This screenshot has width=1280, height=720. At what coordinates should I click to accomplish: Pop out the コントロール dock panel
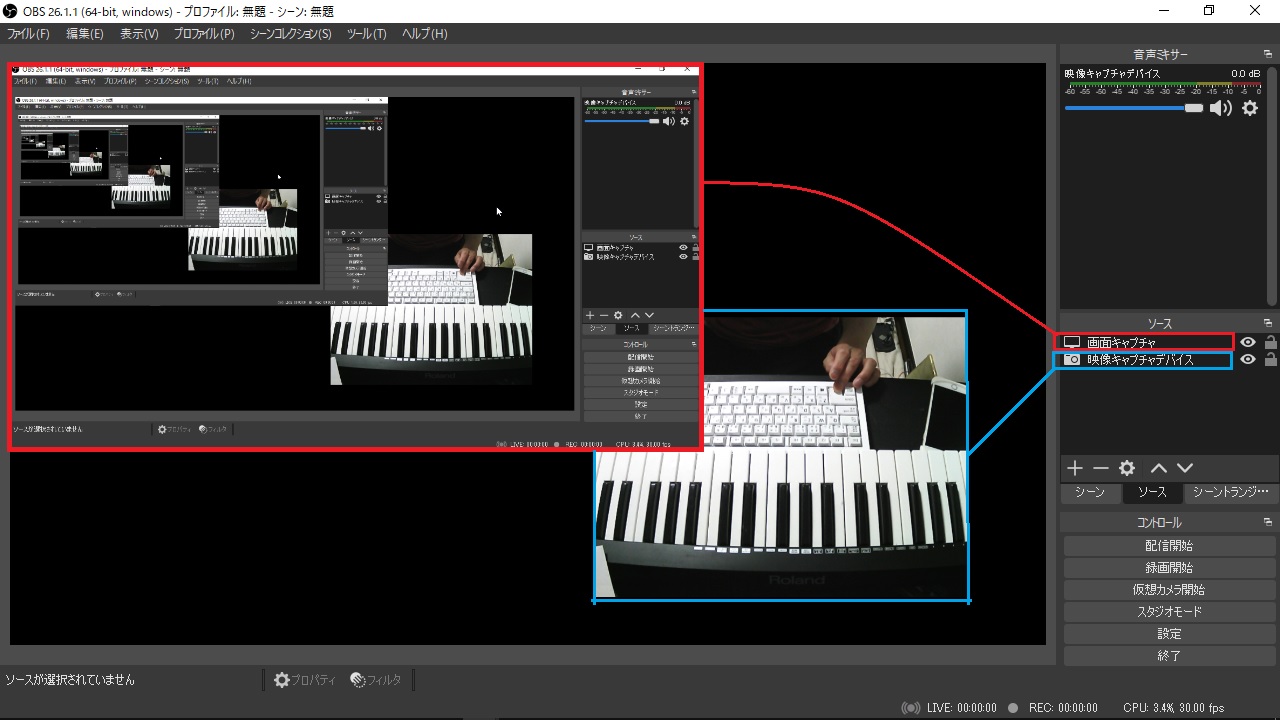point(1268,522)
